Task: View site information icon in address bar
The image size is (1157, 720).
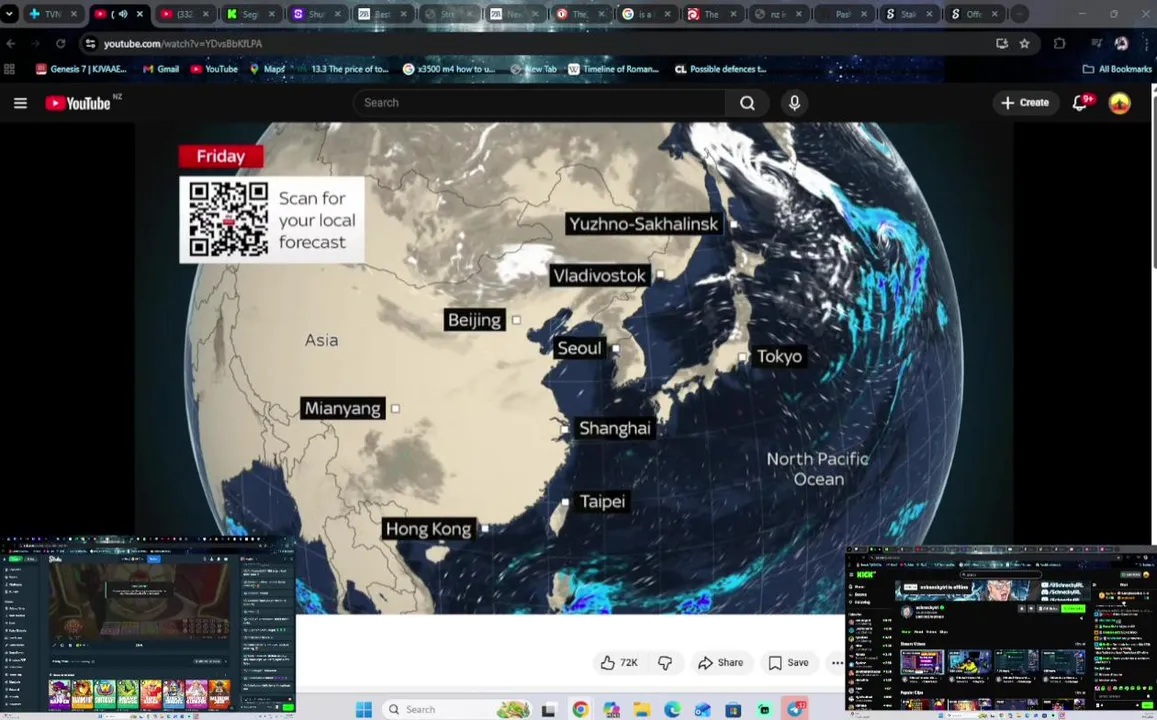Action: pos(90,44)
